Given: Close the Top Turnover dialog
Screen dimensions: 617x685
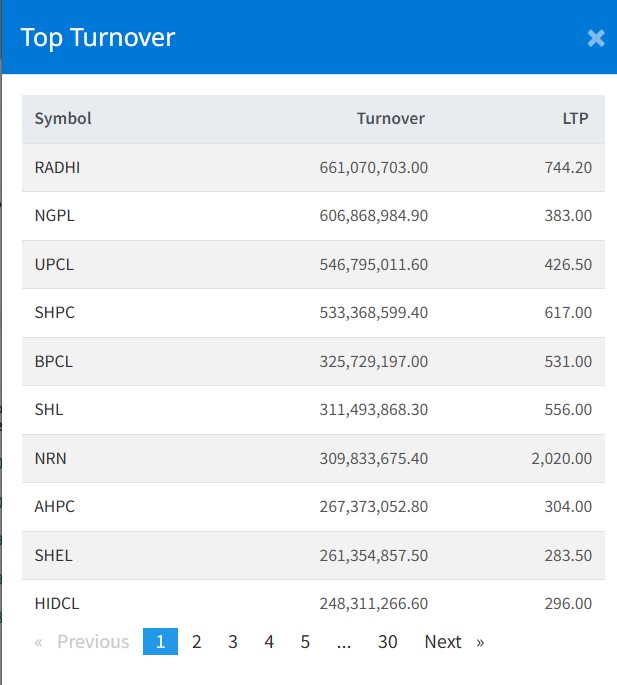Looking at the screenshot, I should [595, 38].
